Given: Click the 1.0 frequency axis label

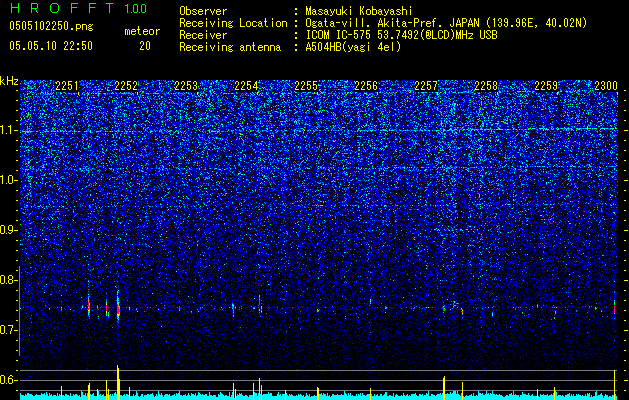Looking at the screenshot, I should (9, 181).
